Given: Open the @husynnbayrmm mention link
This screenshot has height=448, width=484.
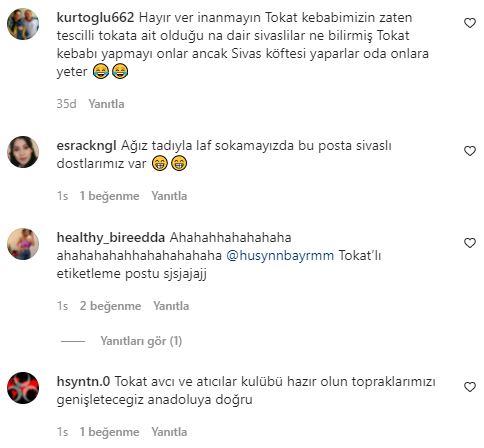Looking at the screenshot, I should pyautogui.click(x=280, y=256).
